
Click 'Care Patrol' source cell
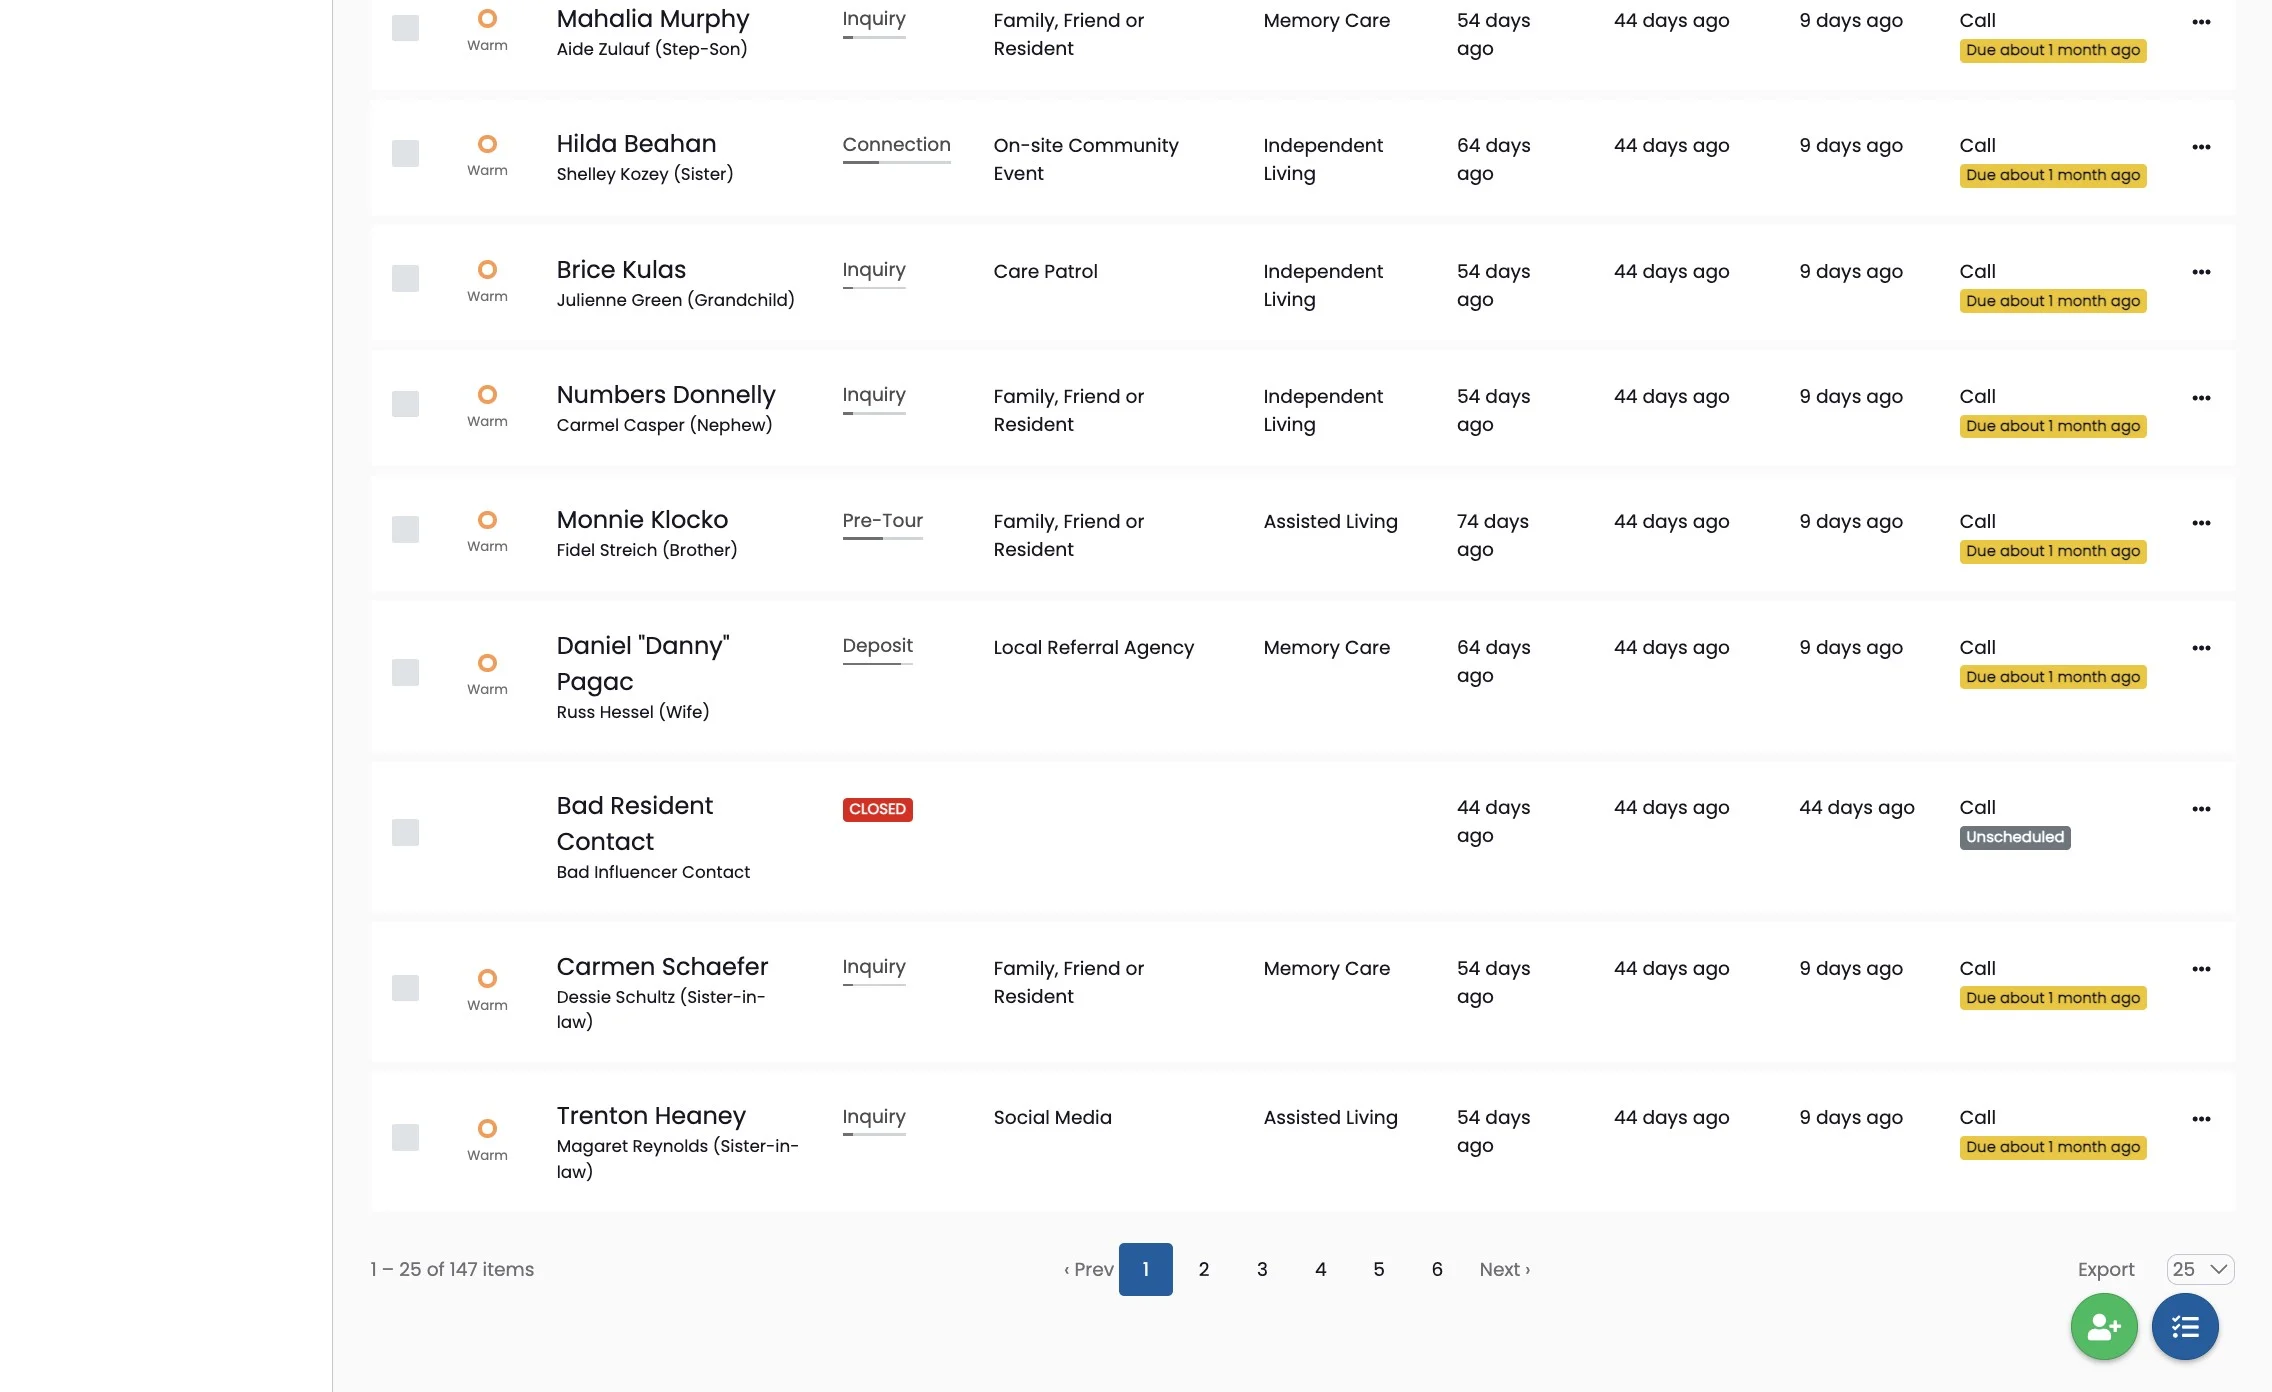[x=1045, y=271]
